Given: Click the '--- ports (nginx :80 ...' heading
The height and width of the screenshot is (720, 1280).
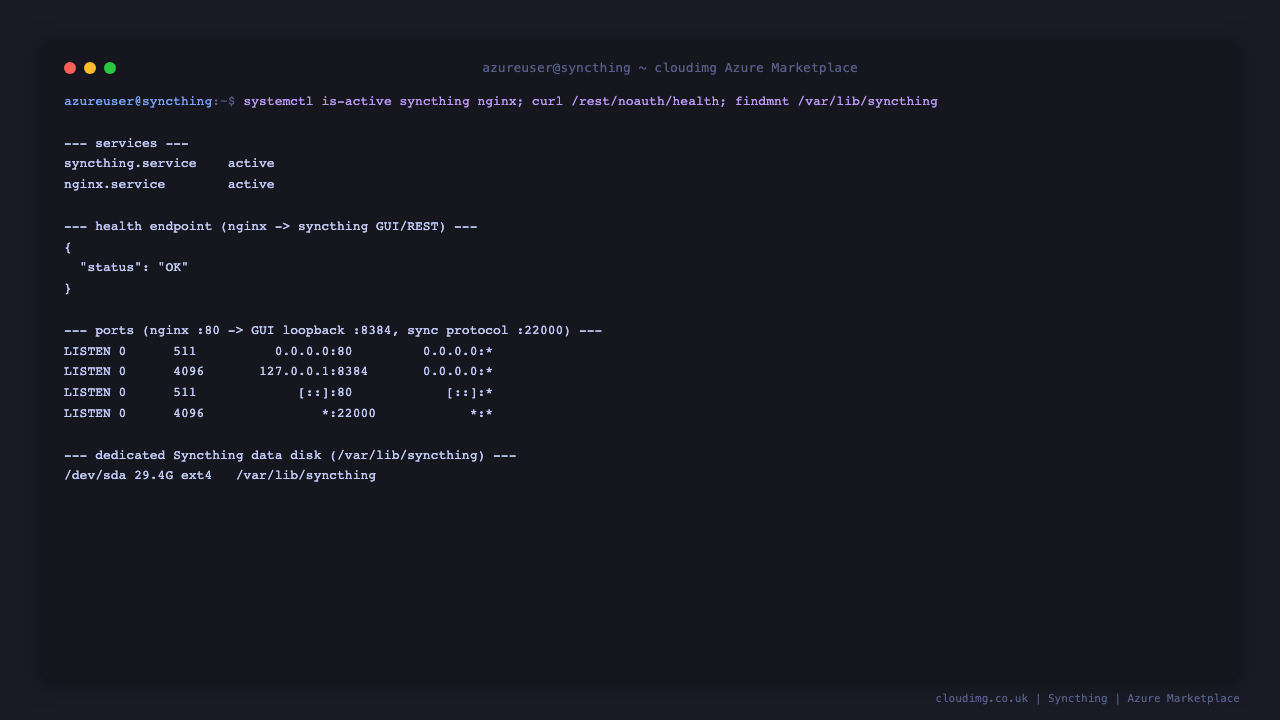Looking at the screenshot, I should click(333, 330).
